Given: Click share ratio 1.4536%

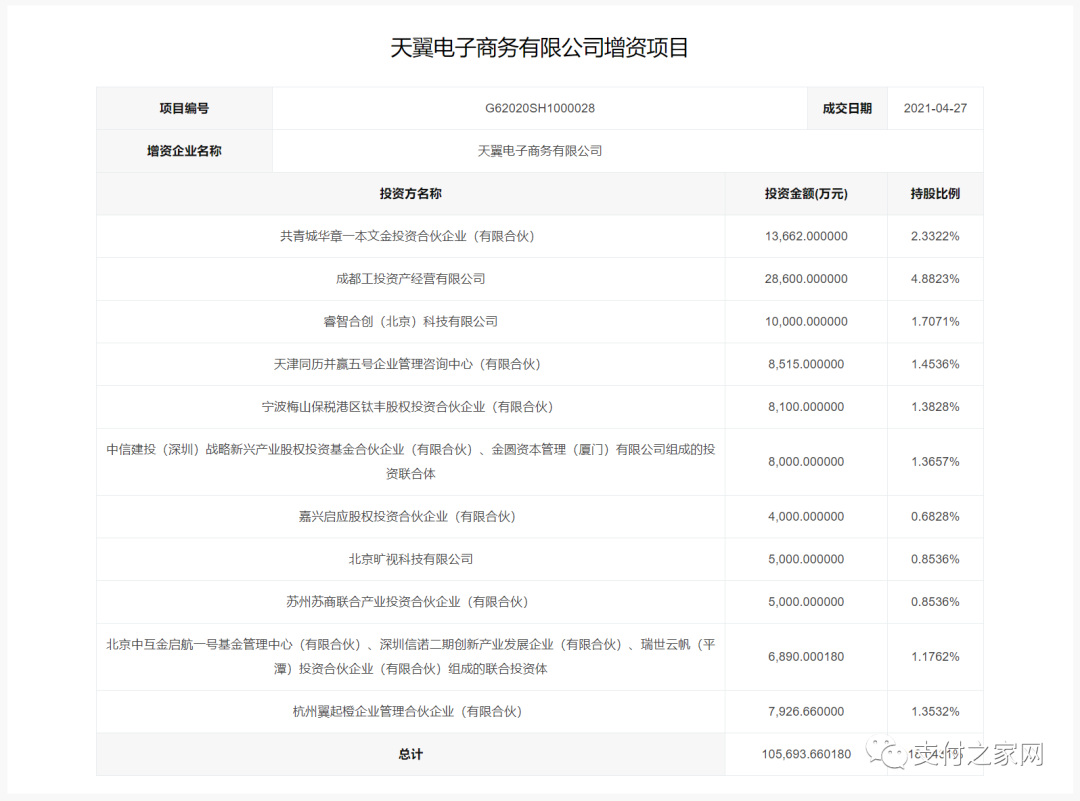Looking at the screenshot, I should [x=935, y=364].
